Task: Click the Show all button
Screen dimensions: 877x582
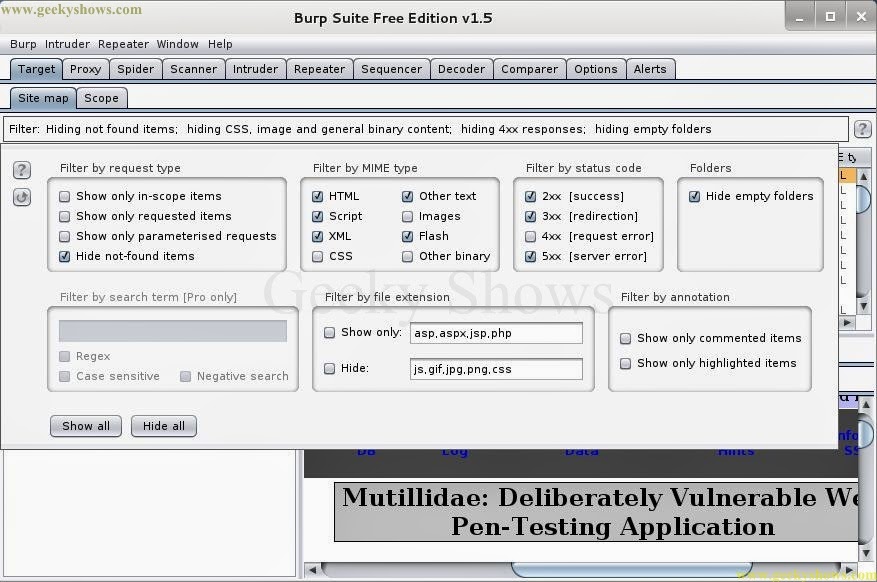Action: coord(85,425)
